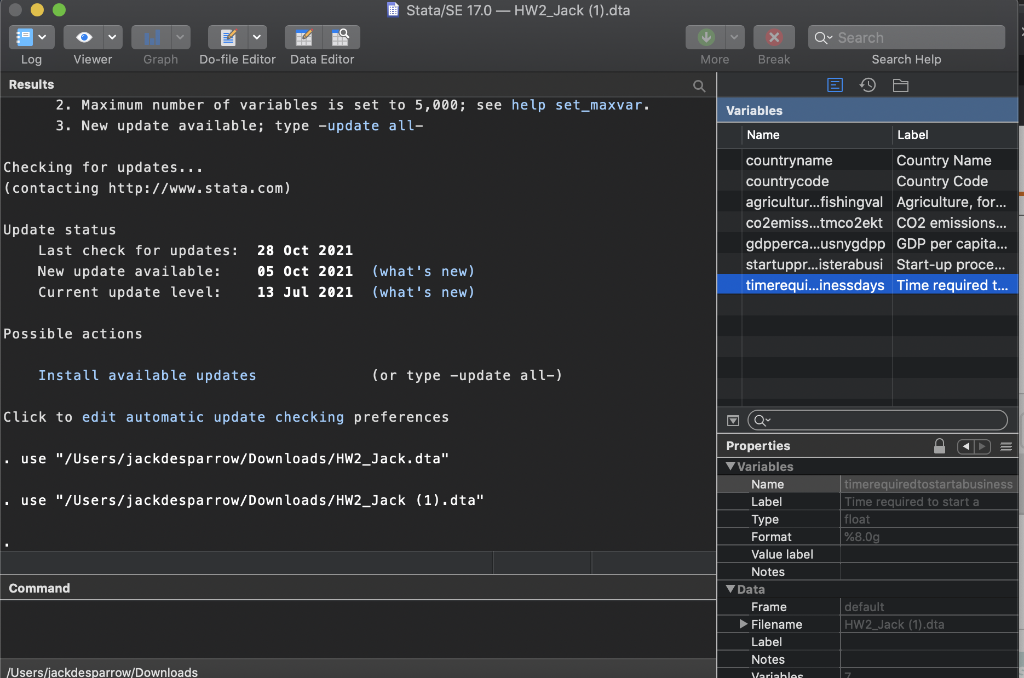The width and height of the screenshot is (1024, 678).
Task: Open the Properties panel menu icon
Action: click(1006, 447)
